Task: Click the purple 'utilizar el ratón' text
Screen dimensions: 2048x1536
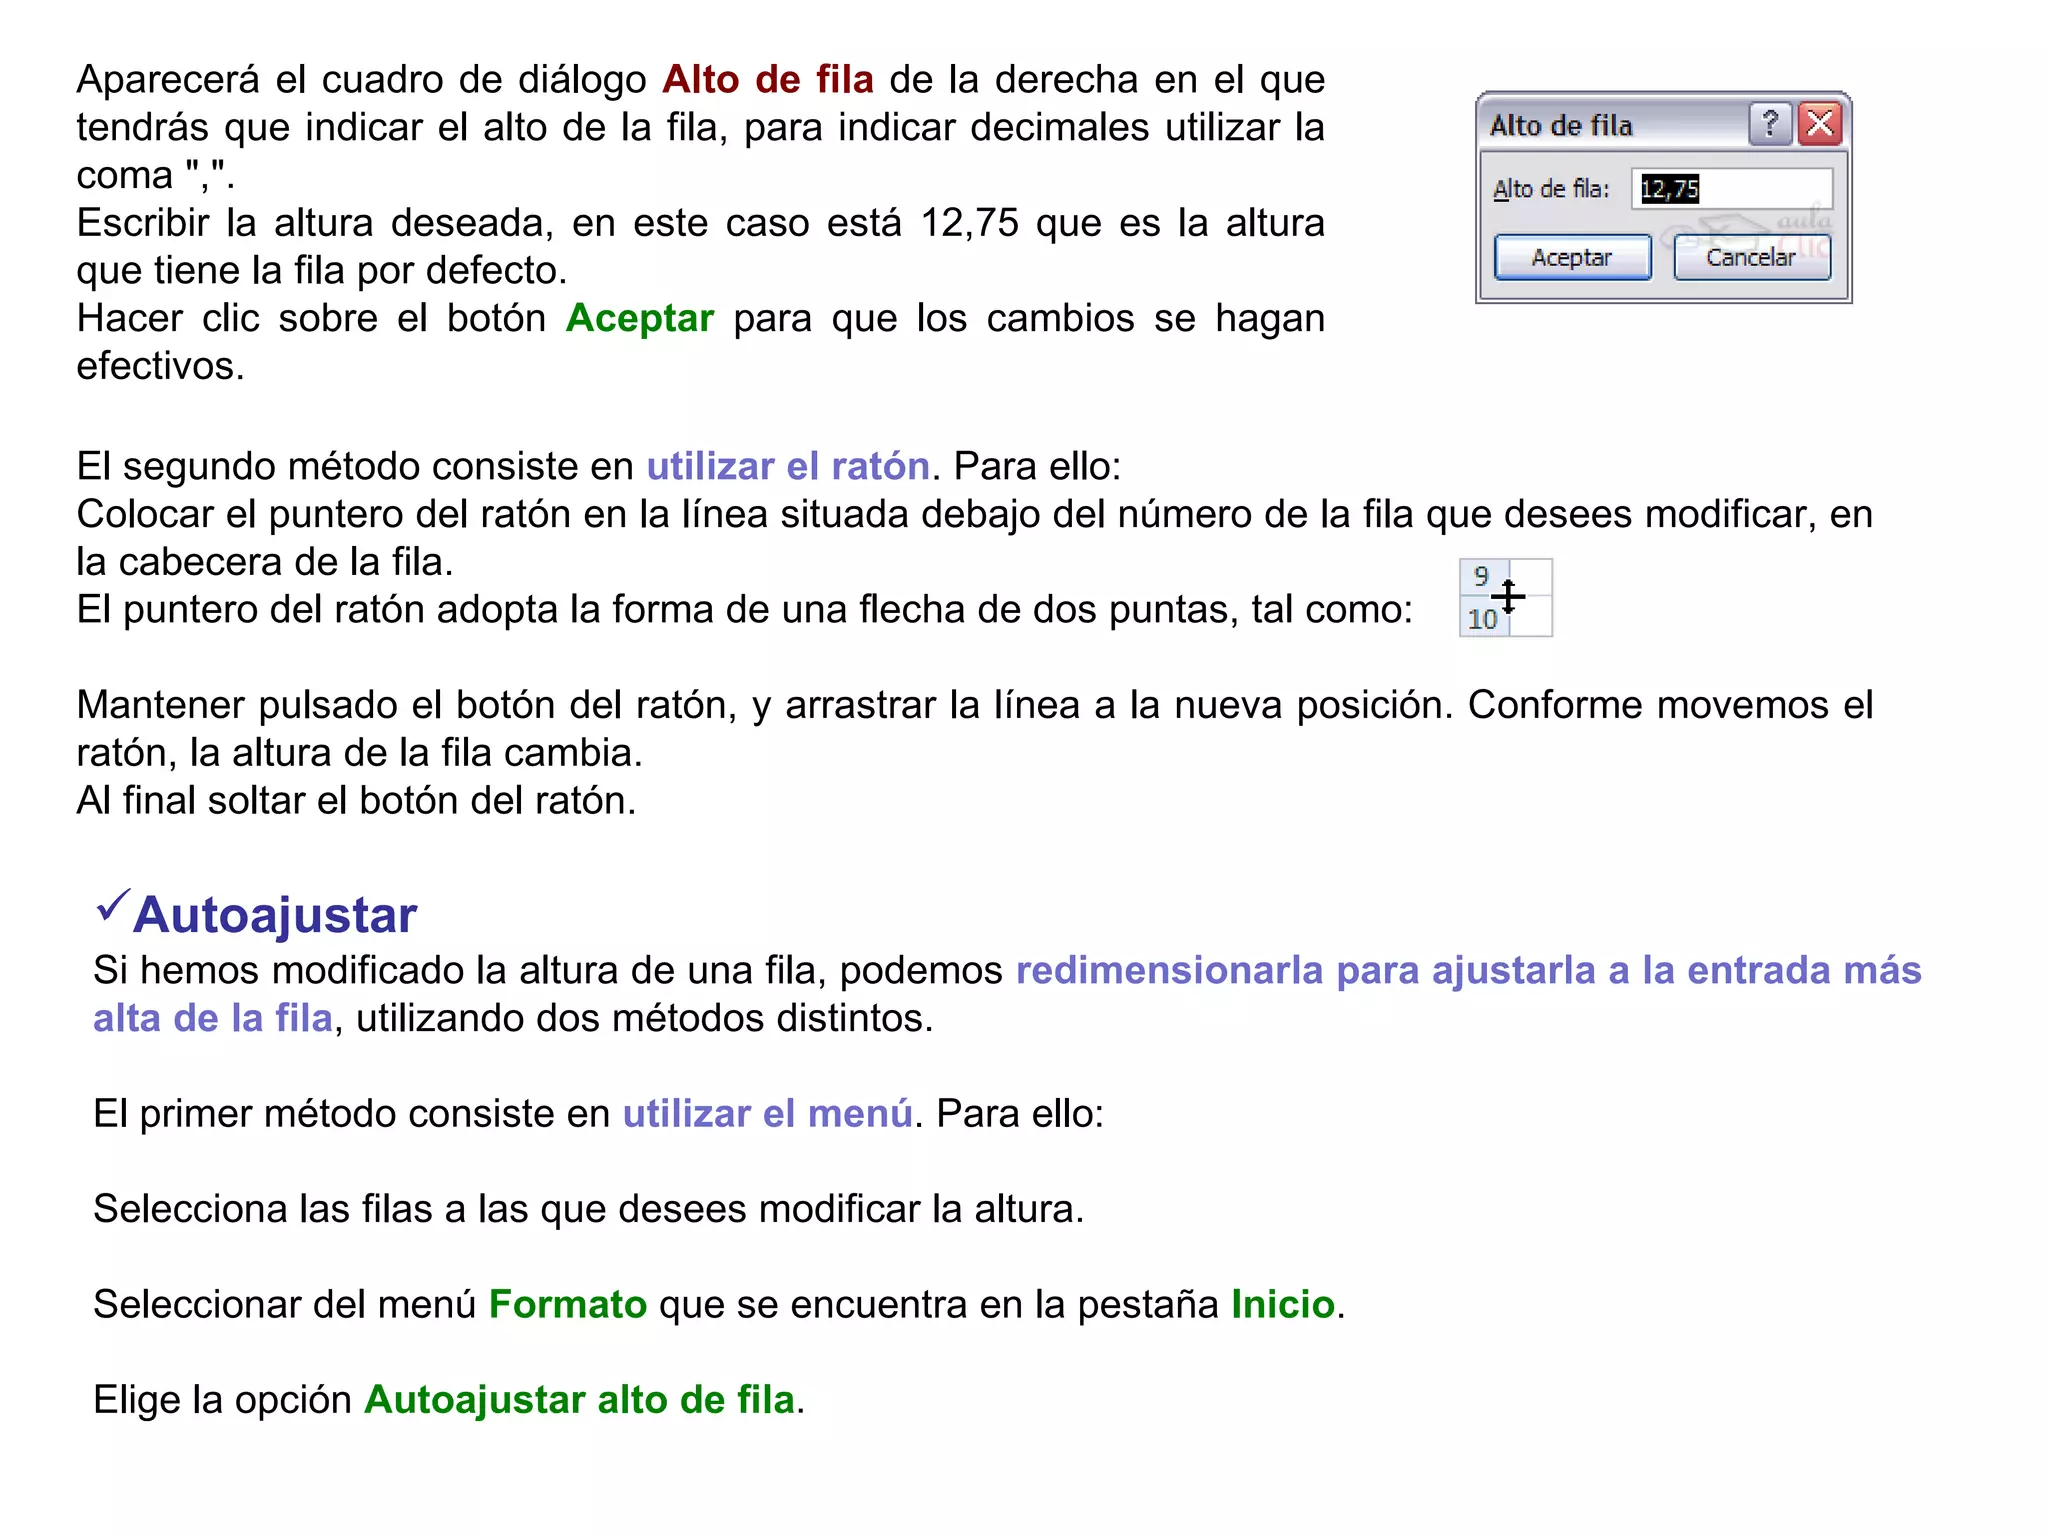Action: pos(788,467)
